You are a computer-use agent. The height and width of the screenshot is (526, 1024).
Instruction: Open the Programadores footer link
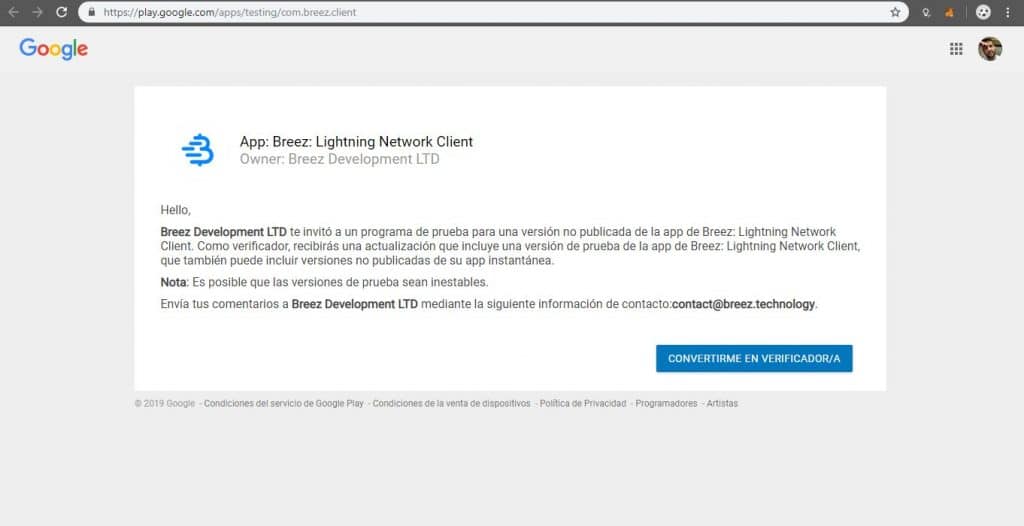(666, 404)
